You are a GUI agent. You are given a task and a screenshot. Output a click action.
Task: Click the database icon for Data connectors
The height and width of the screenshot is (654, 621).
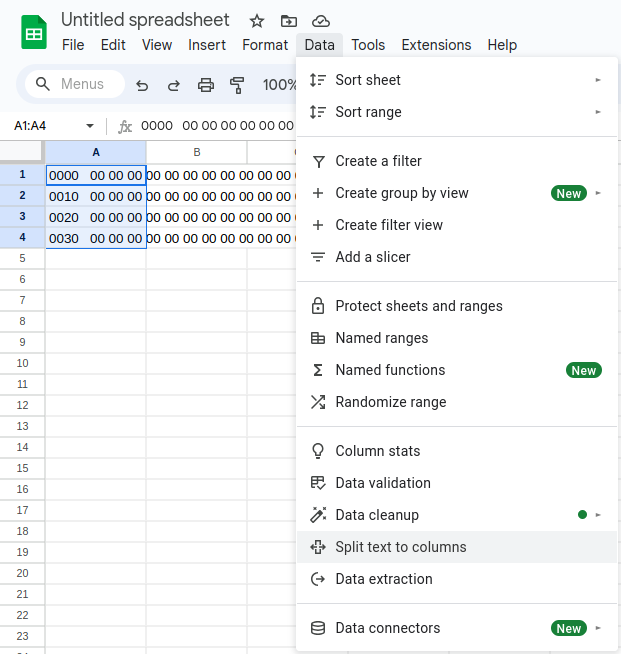pos(318,628)
